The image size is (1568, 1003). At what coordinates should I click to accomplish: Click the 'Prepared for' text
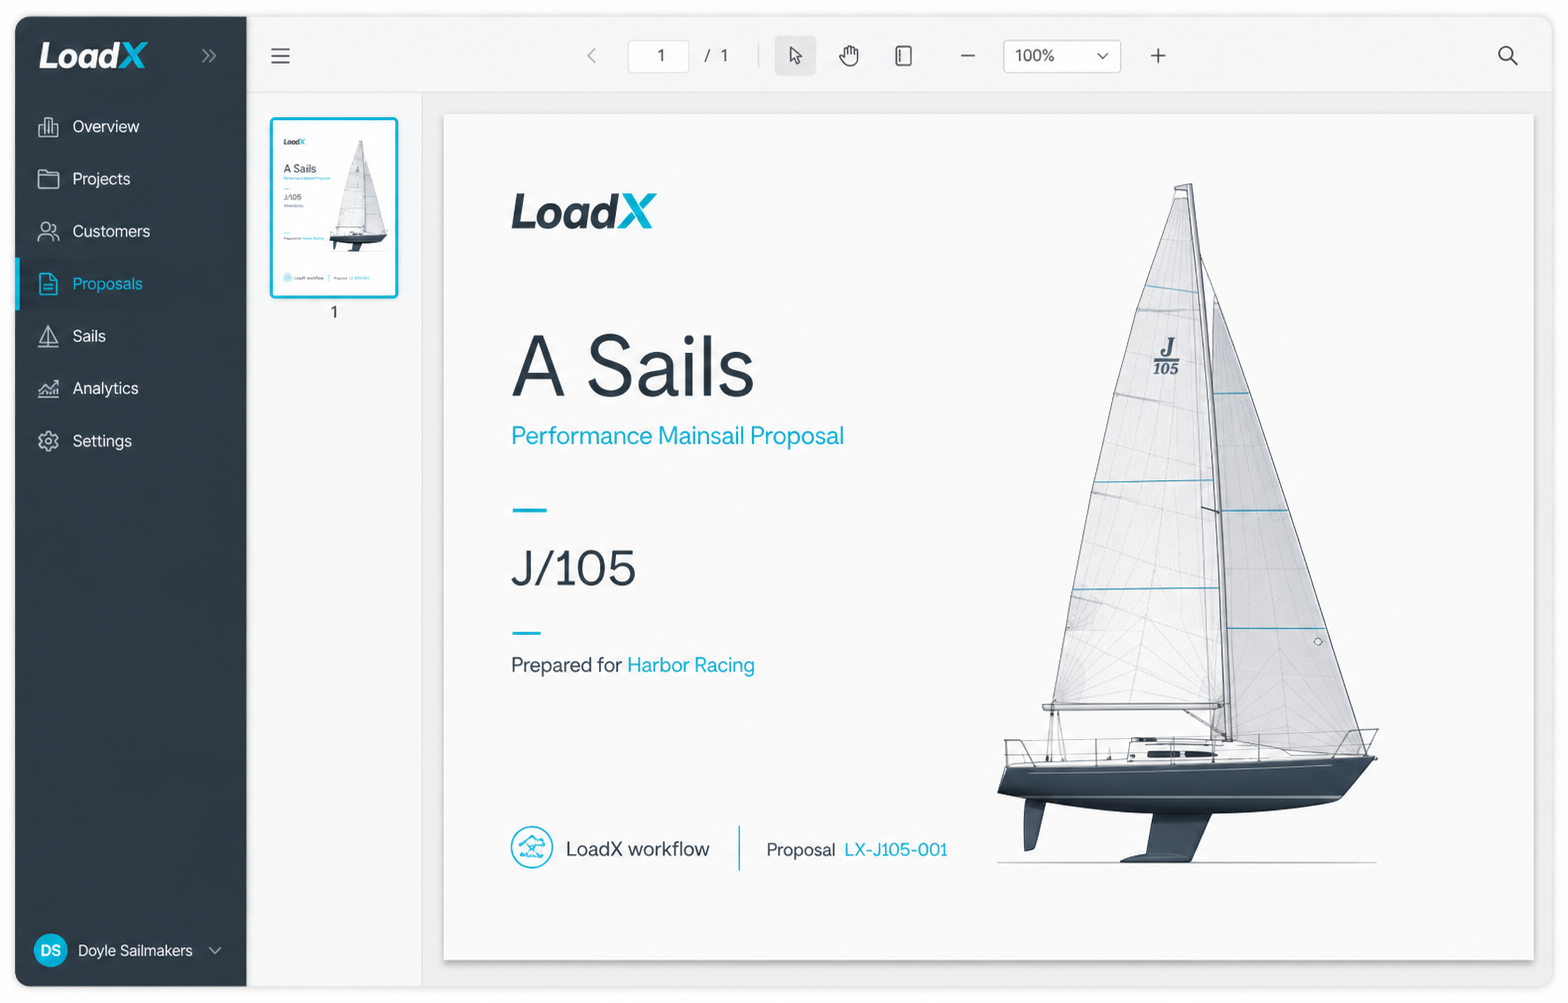click(x=567, y=665)
